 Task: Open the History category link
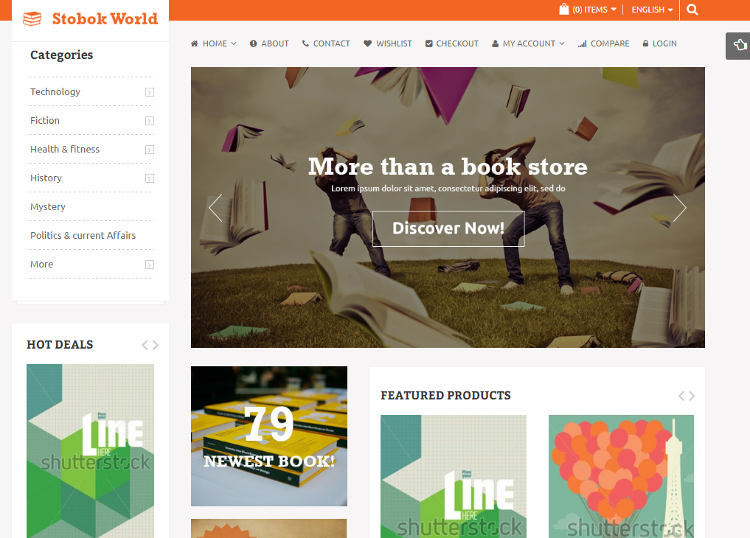46,178
